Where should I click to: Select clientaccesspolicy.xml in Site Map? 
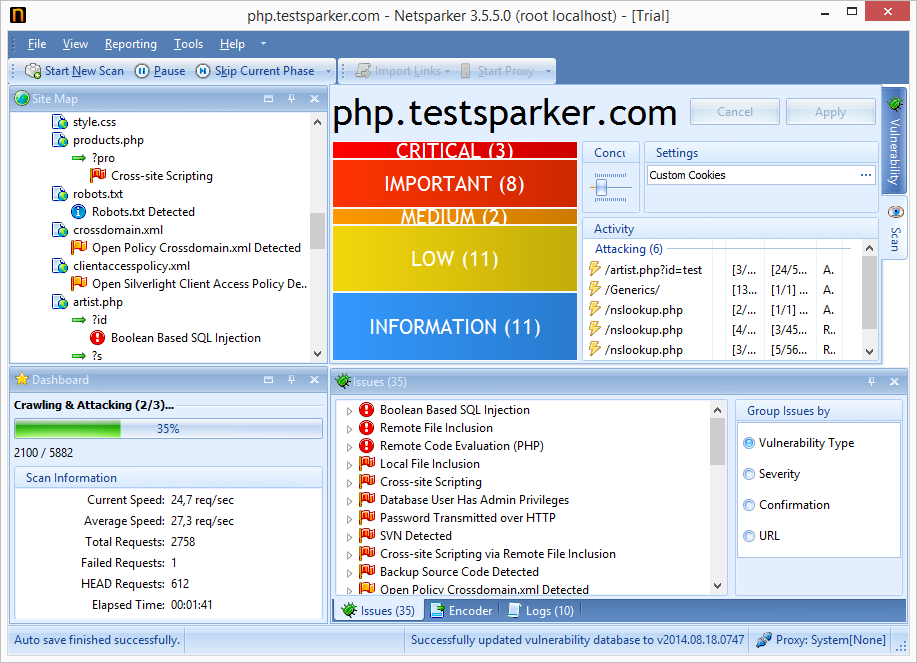pos(132,266)
